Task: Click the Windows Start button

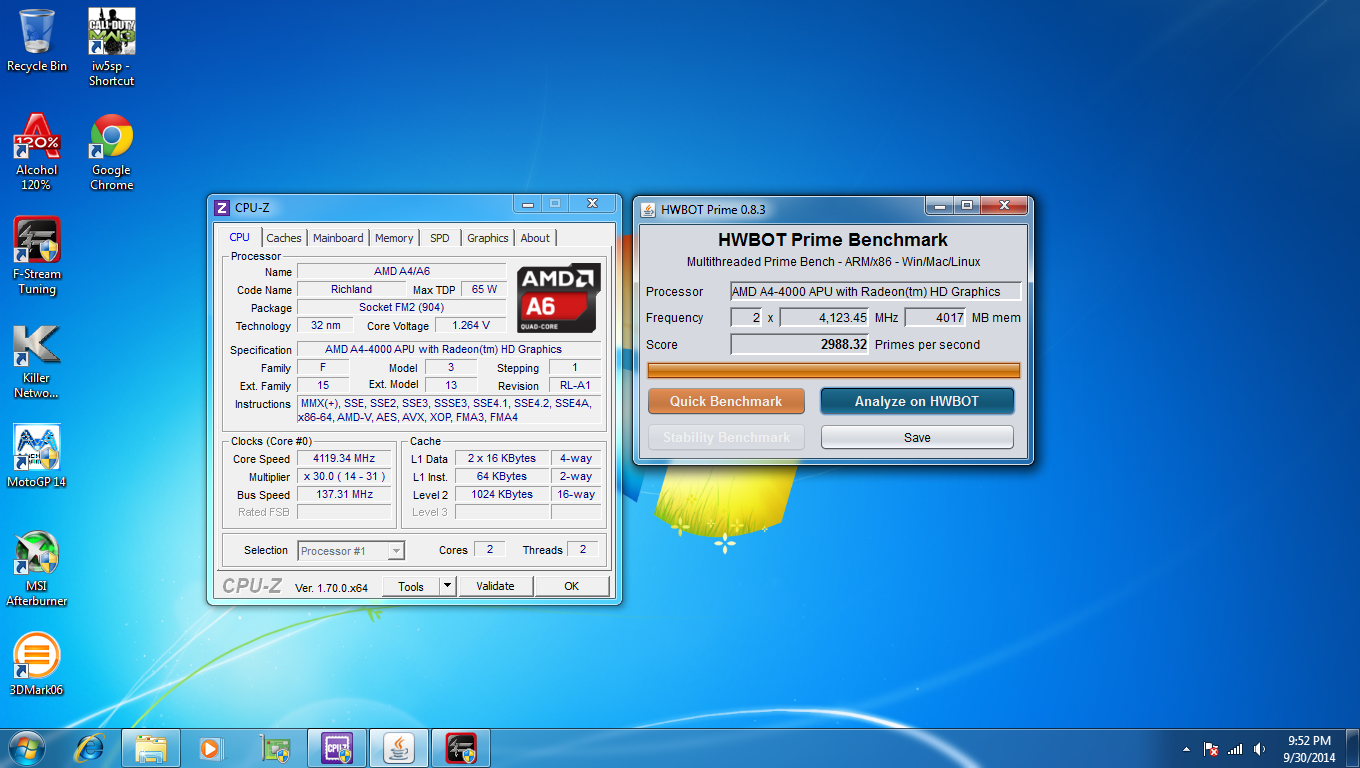Action: (26, 747)
